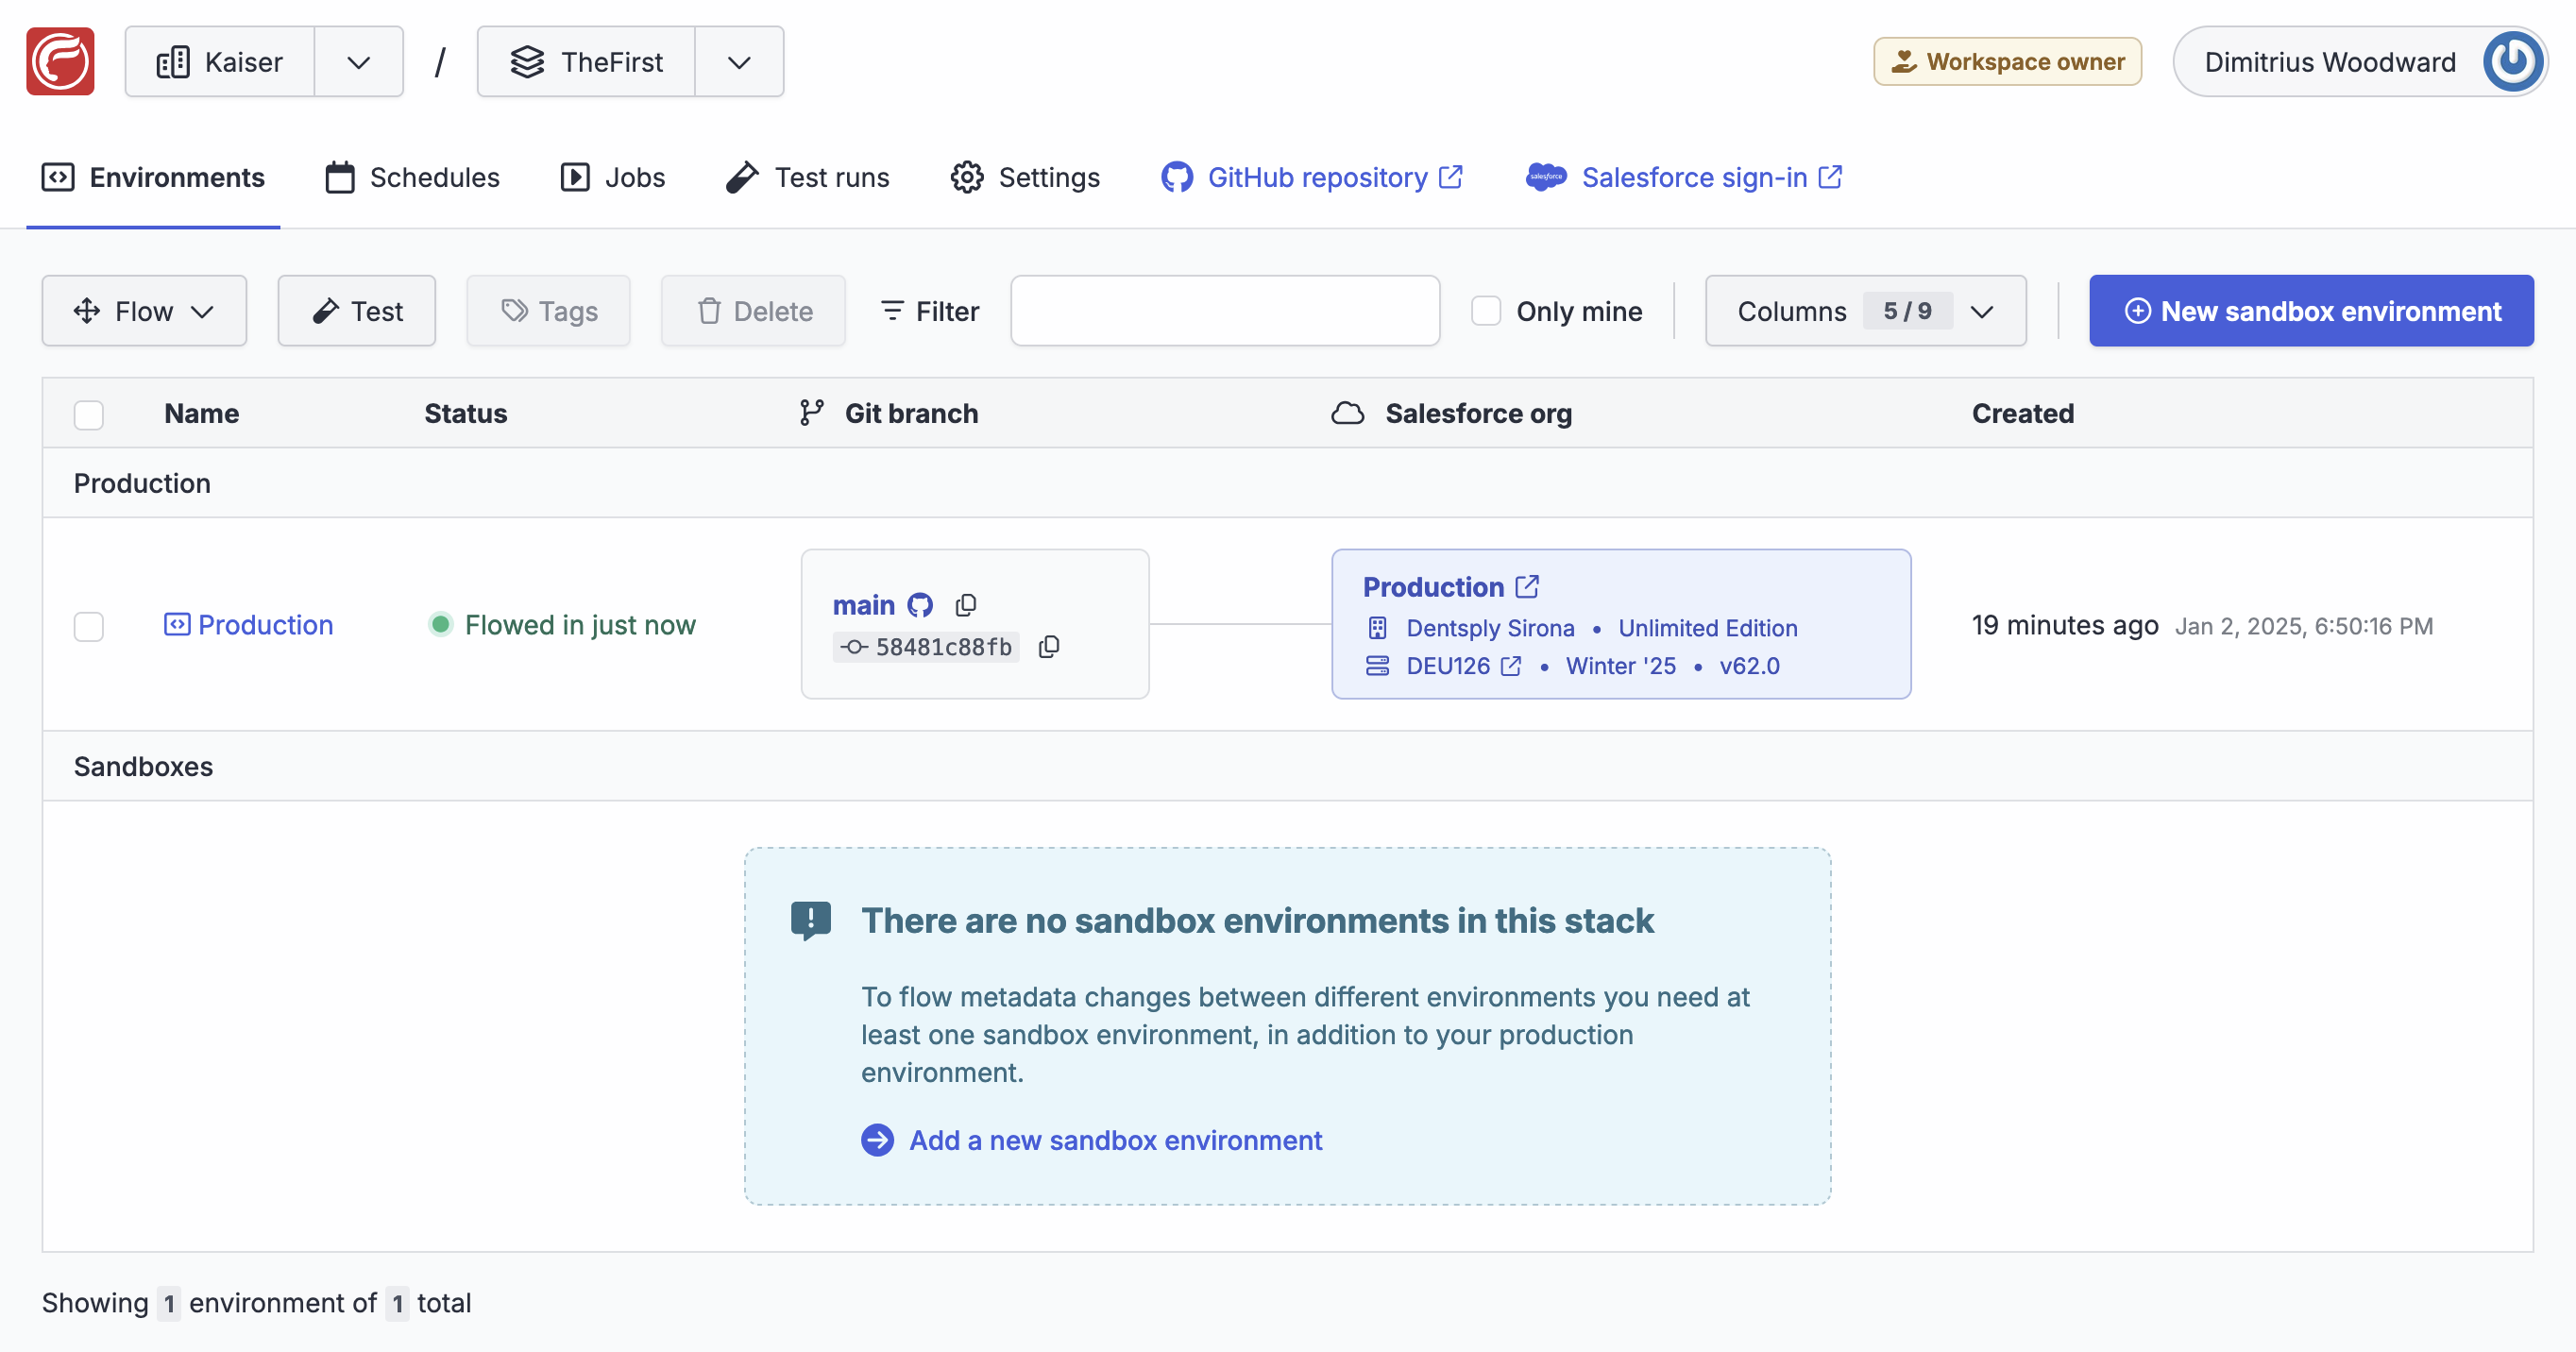The image size is (2576, 1352).
Task: Click the 19 minutes ago timestamp
Action: click(2065, 625)
